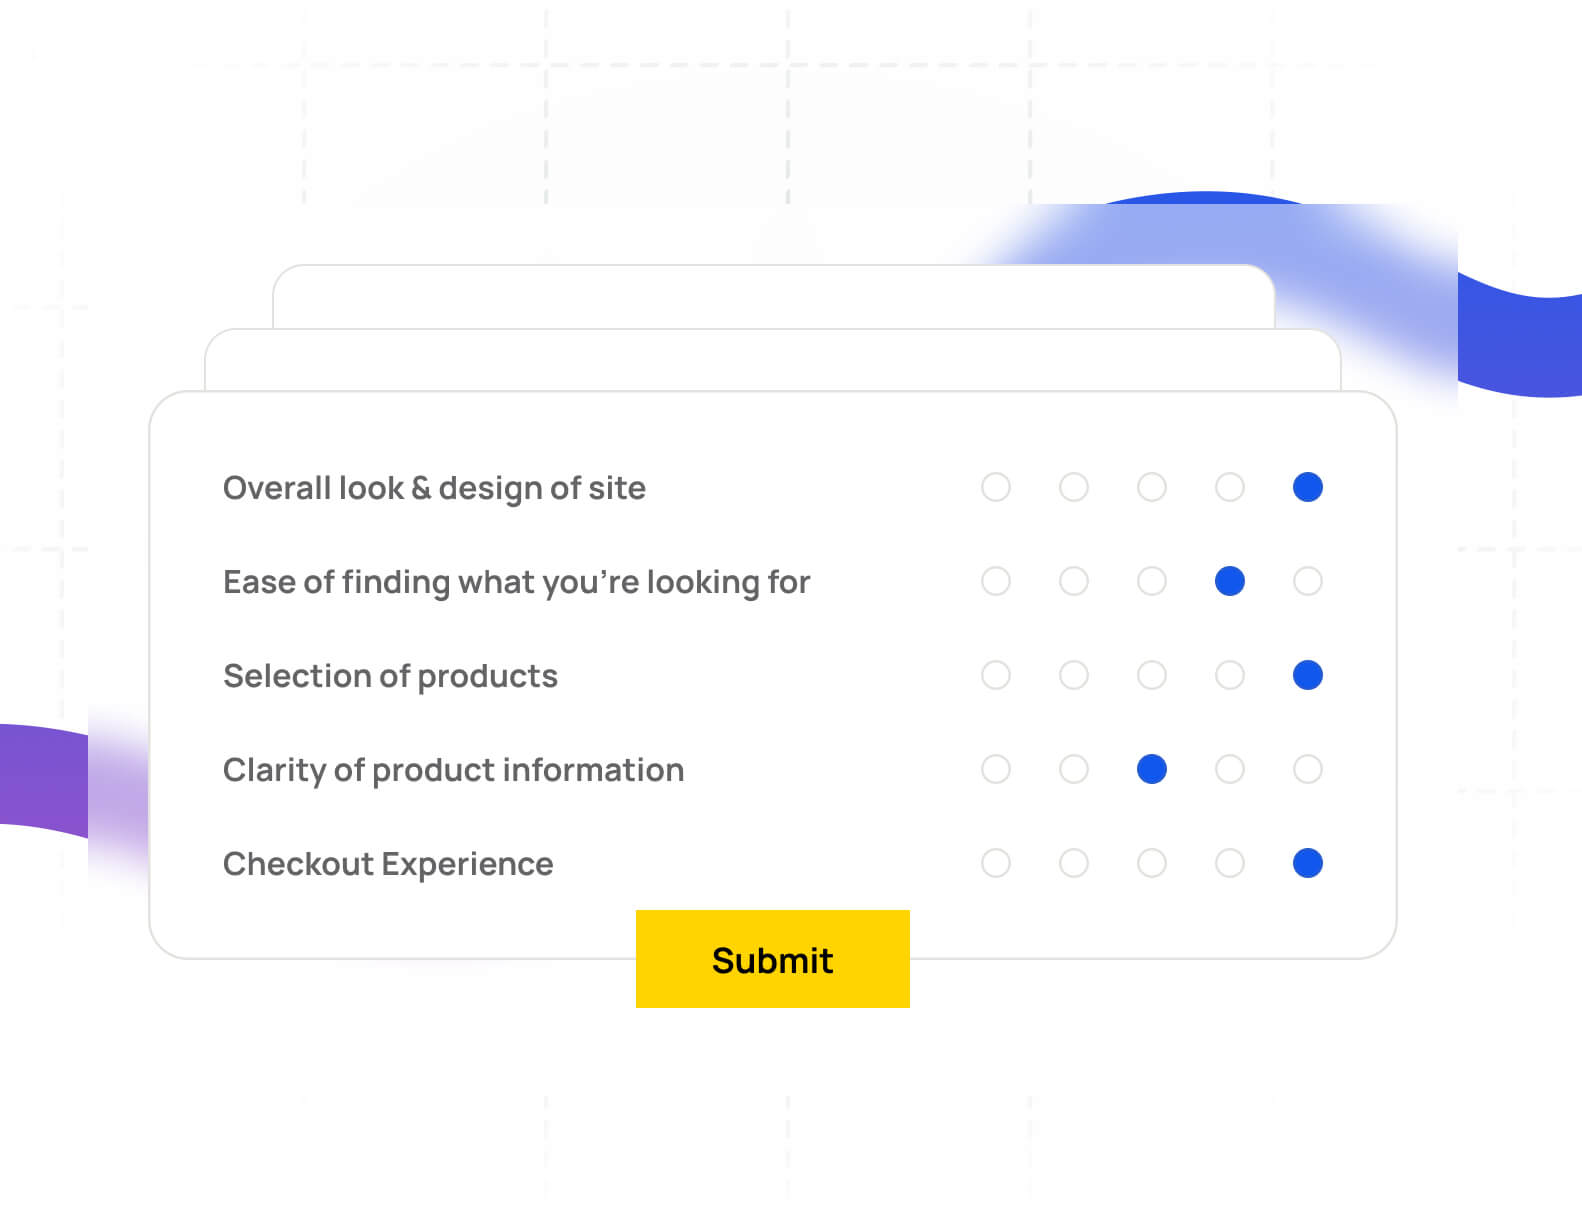Select second rating for Ease of finding

[1074, 581]
